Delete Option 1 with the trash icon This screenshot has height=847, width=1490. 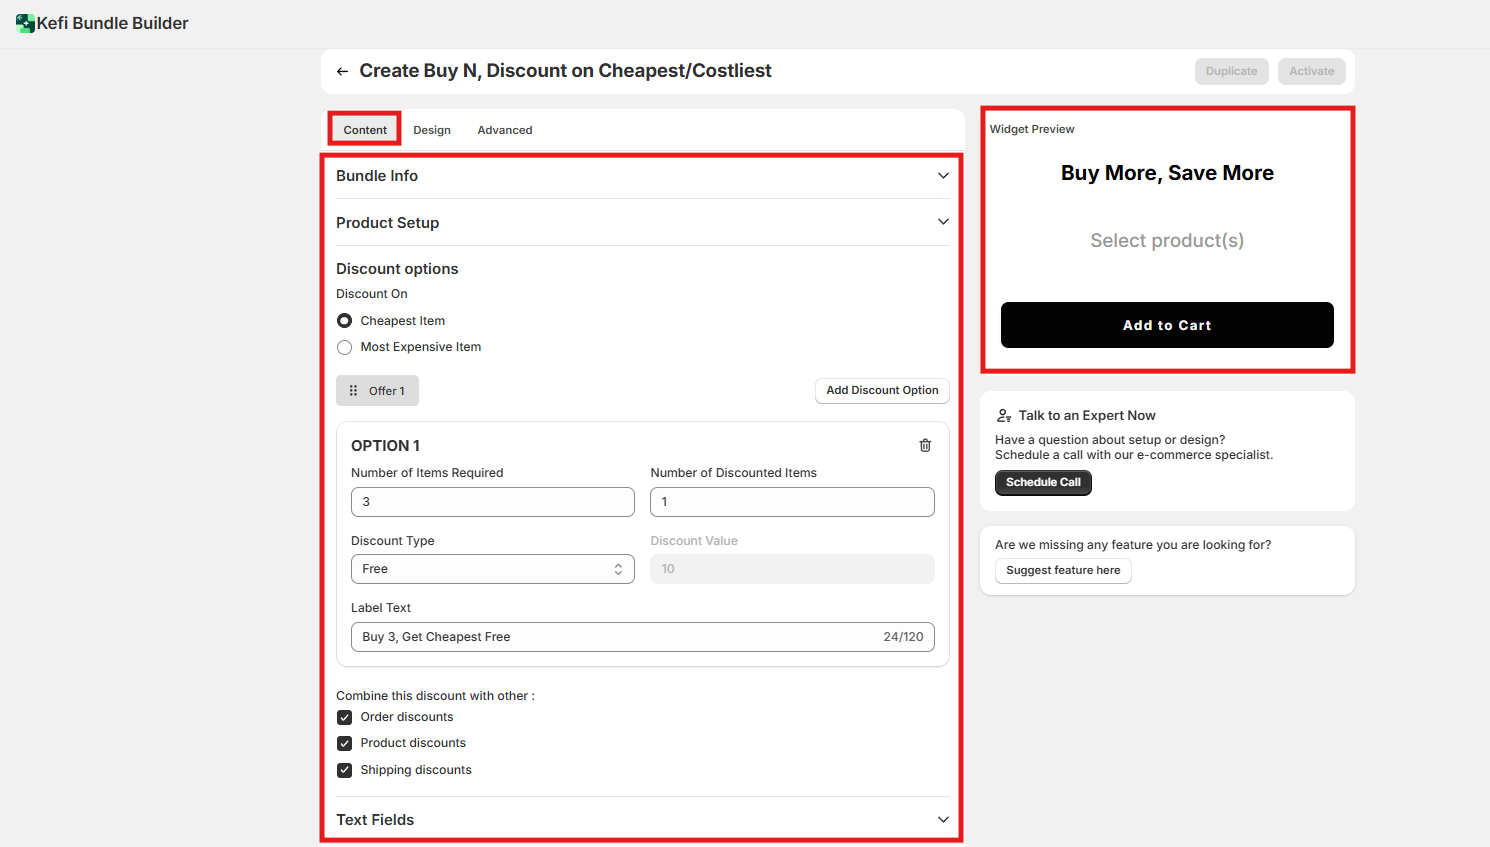pos(925,446)
